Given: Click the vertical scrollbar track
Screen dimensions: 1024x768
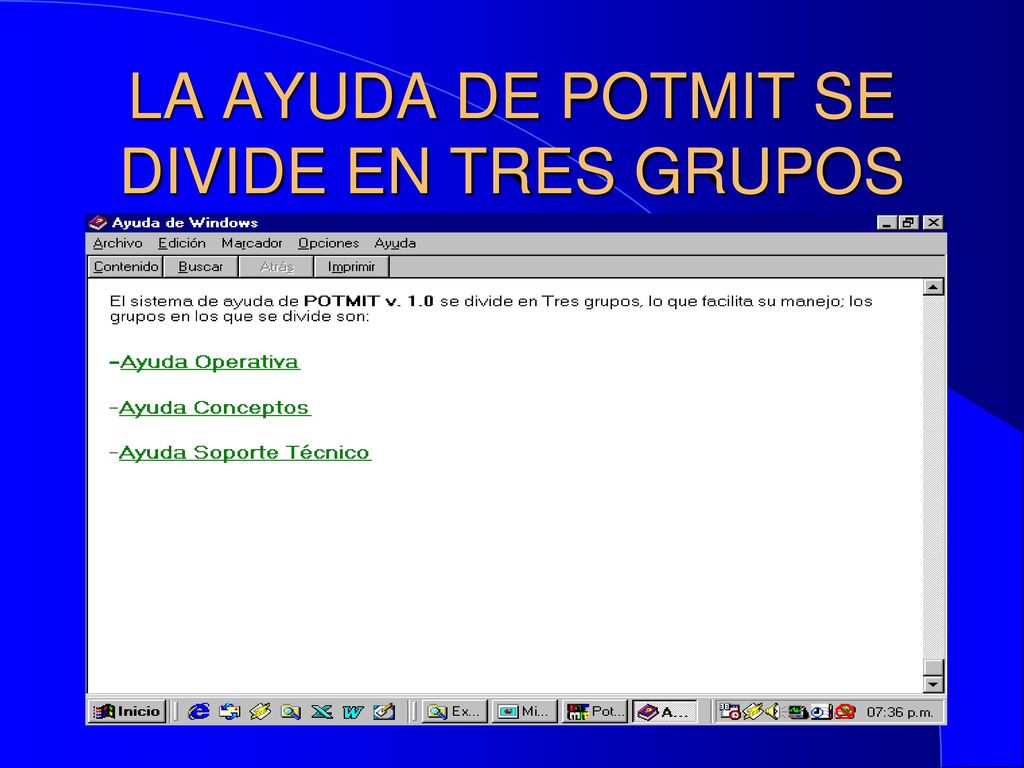Looking at the screenshot, I should 933,477.
